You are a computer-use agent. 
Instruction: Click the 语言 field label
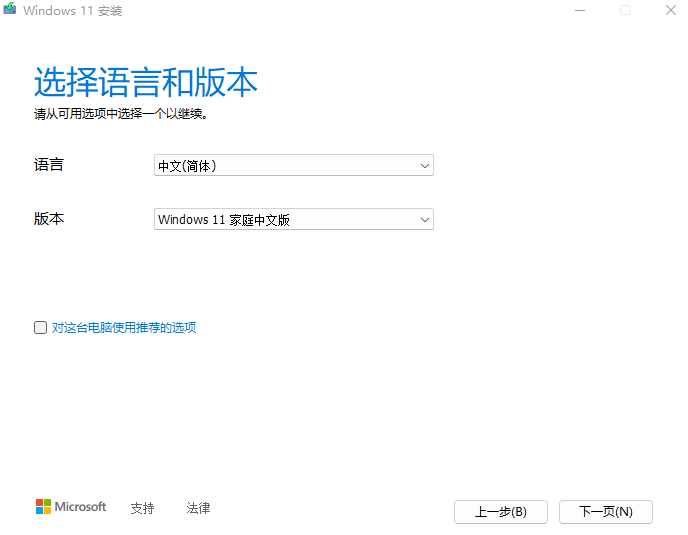[49, 165]
